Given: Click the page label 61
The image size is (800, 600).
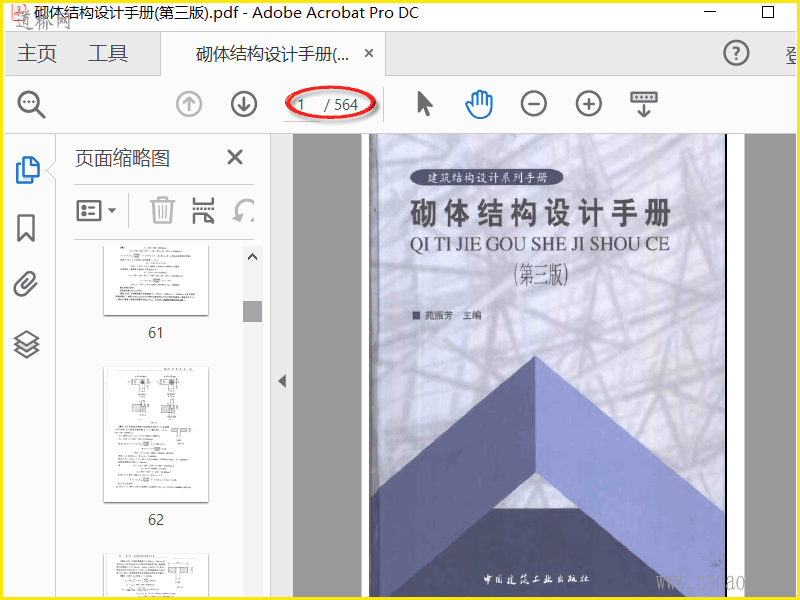Looking at the screenshot, I should [x=156, y=333].
